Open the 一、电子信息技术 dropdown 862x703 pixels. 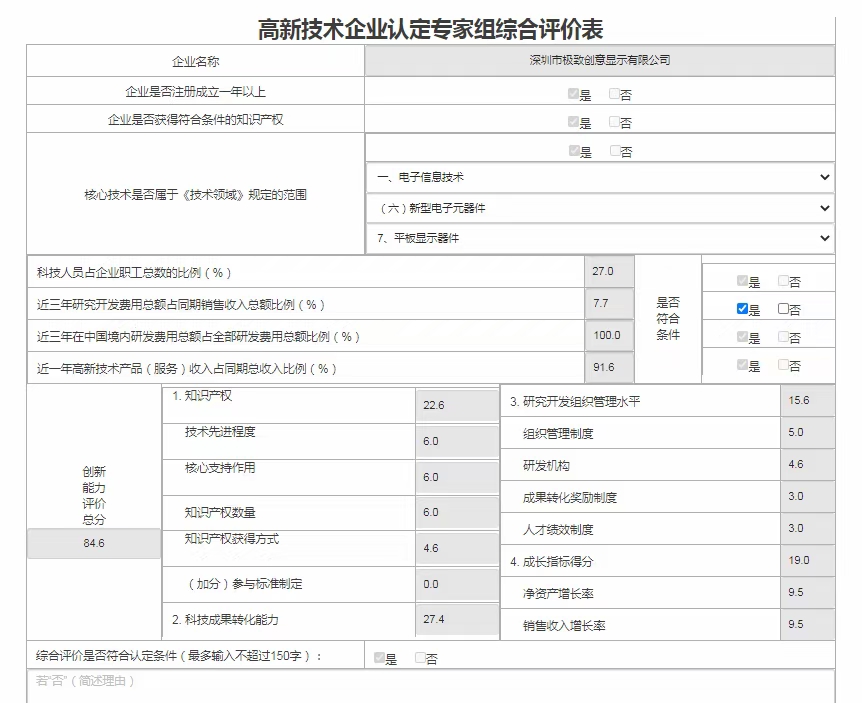click(600, 177)
